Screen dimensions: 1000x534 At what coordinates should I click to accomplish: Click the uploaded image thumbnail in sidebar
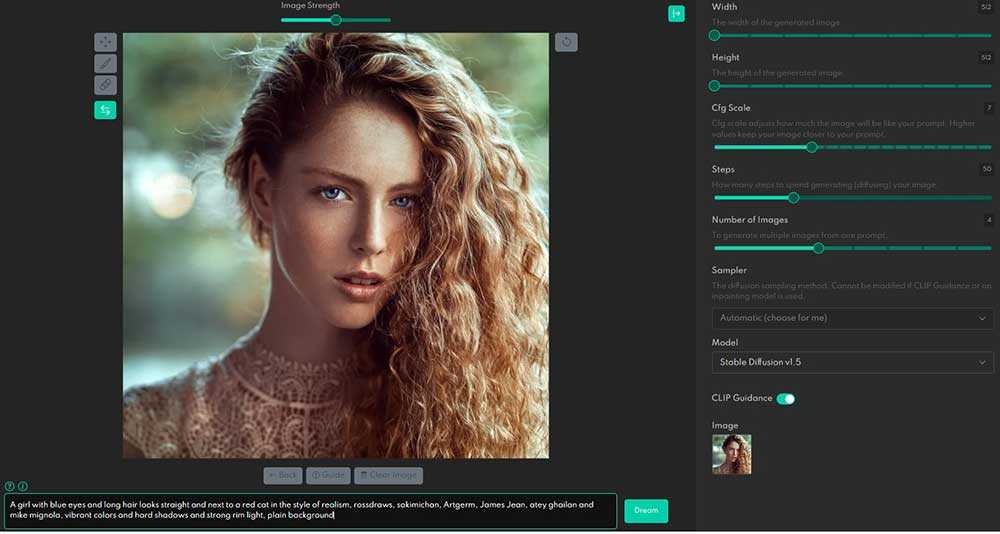[x=731, y=454]
